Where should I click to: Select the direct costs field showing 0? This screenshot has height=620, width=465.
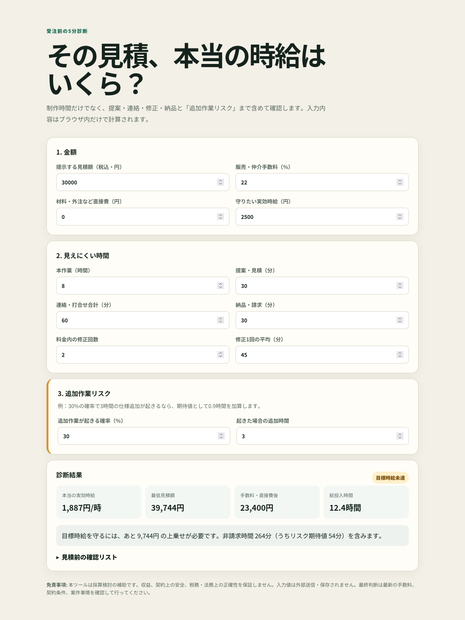pos(142,217)
